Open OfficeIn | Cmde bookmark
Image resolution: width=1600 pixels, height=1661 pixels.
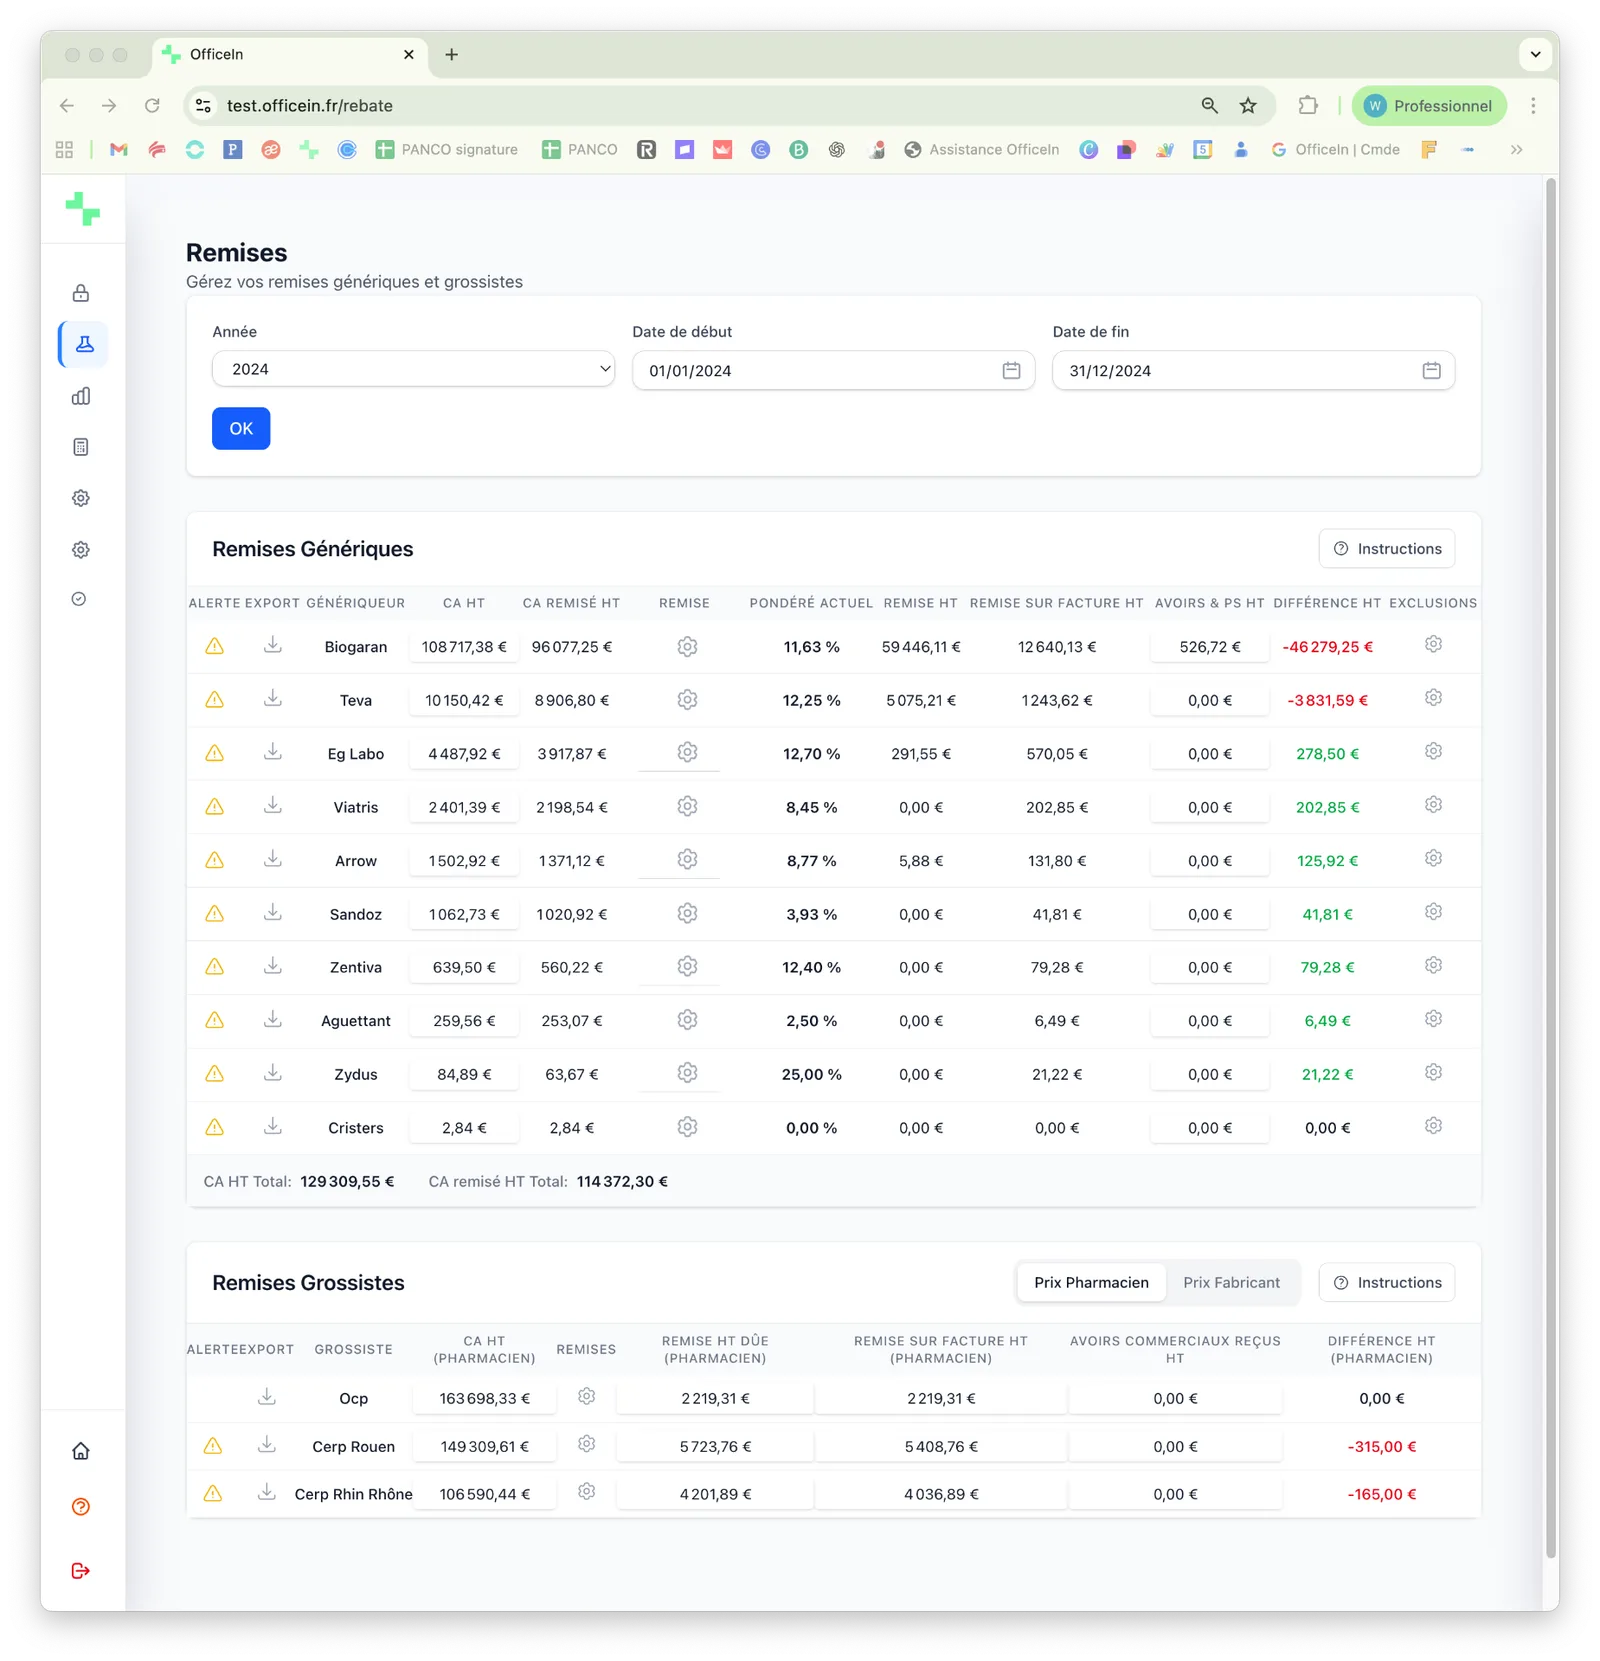tap(1335, 149)
